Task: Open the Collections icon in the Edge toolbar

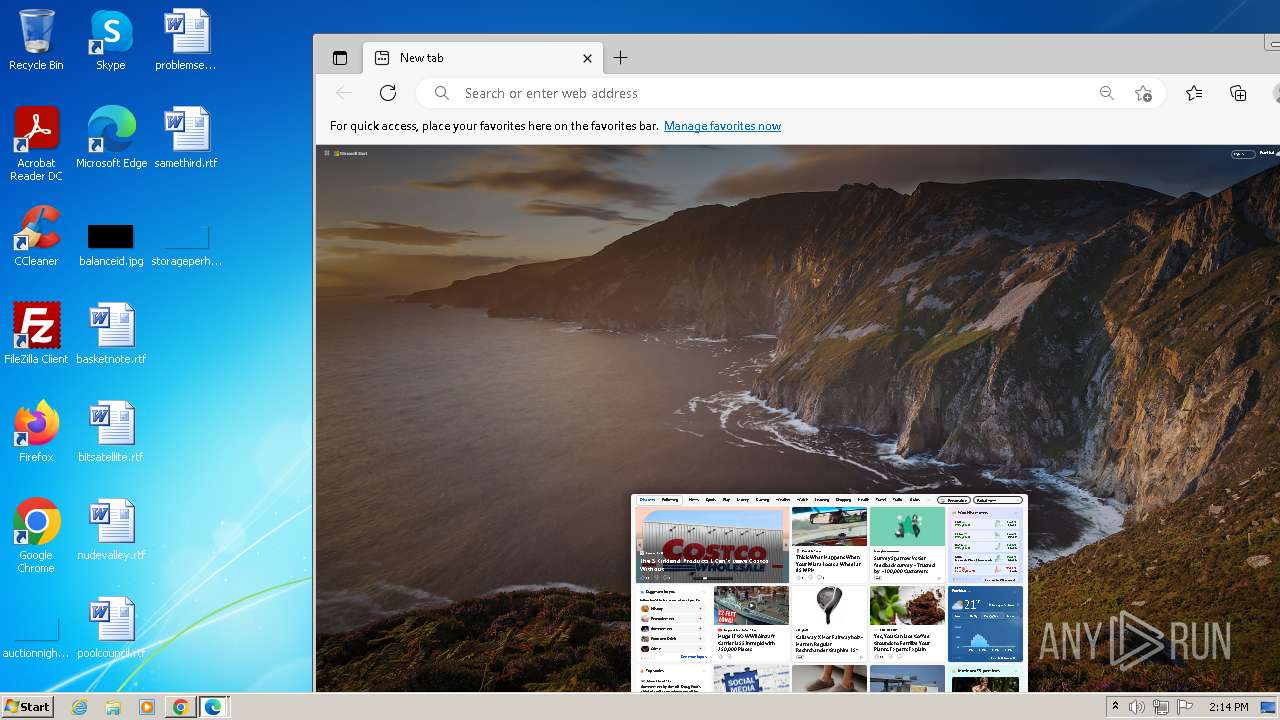Action: coord(1238,93)
